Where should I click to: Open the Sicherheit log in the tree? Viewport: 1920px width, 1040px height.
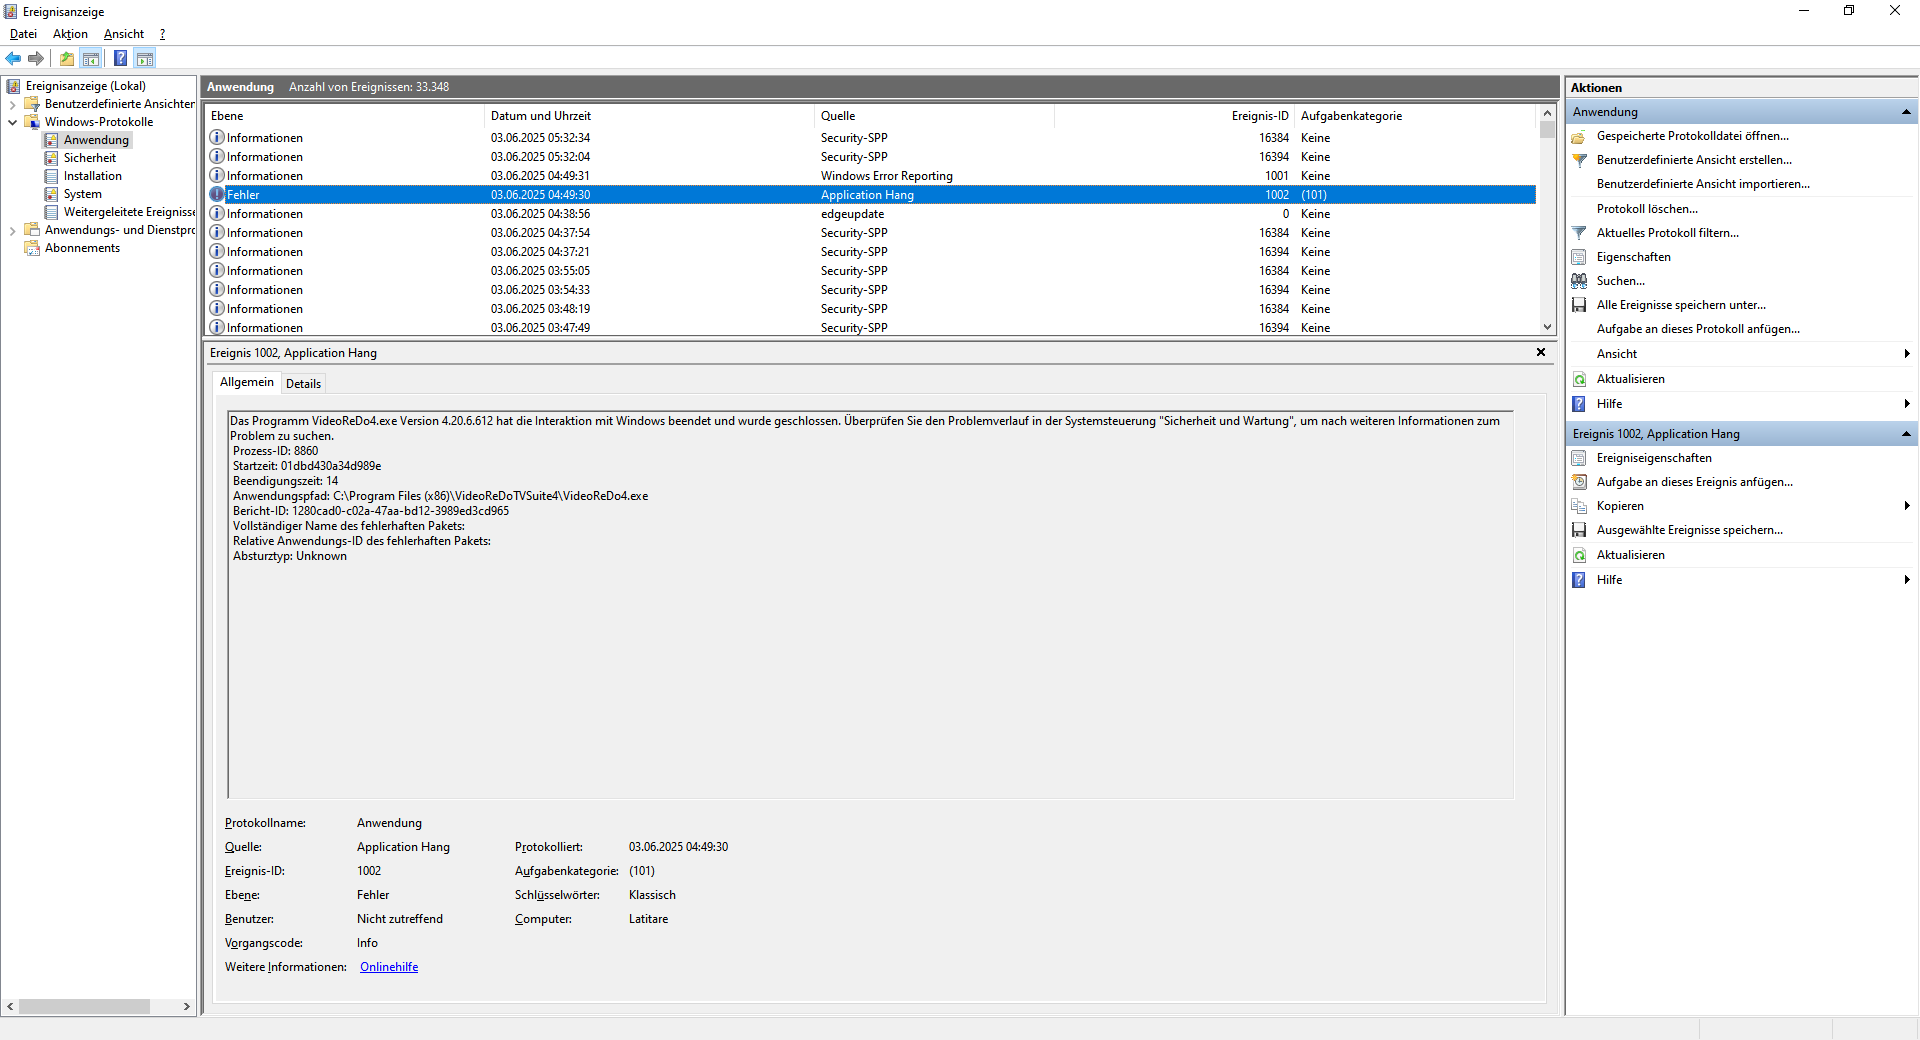click(x=90, y=158)
